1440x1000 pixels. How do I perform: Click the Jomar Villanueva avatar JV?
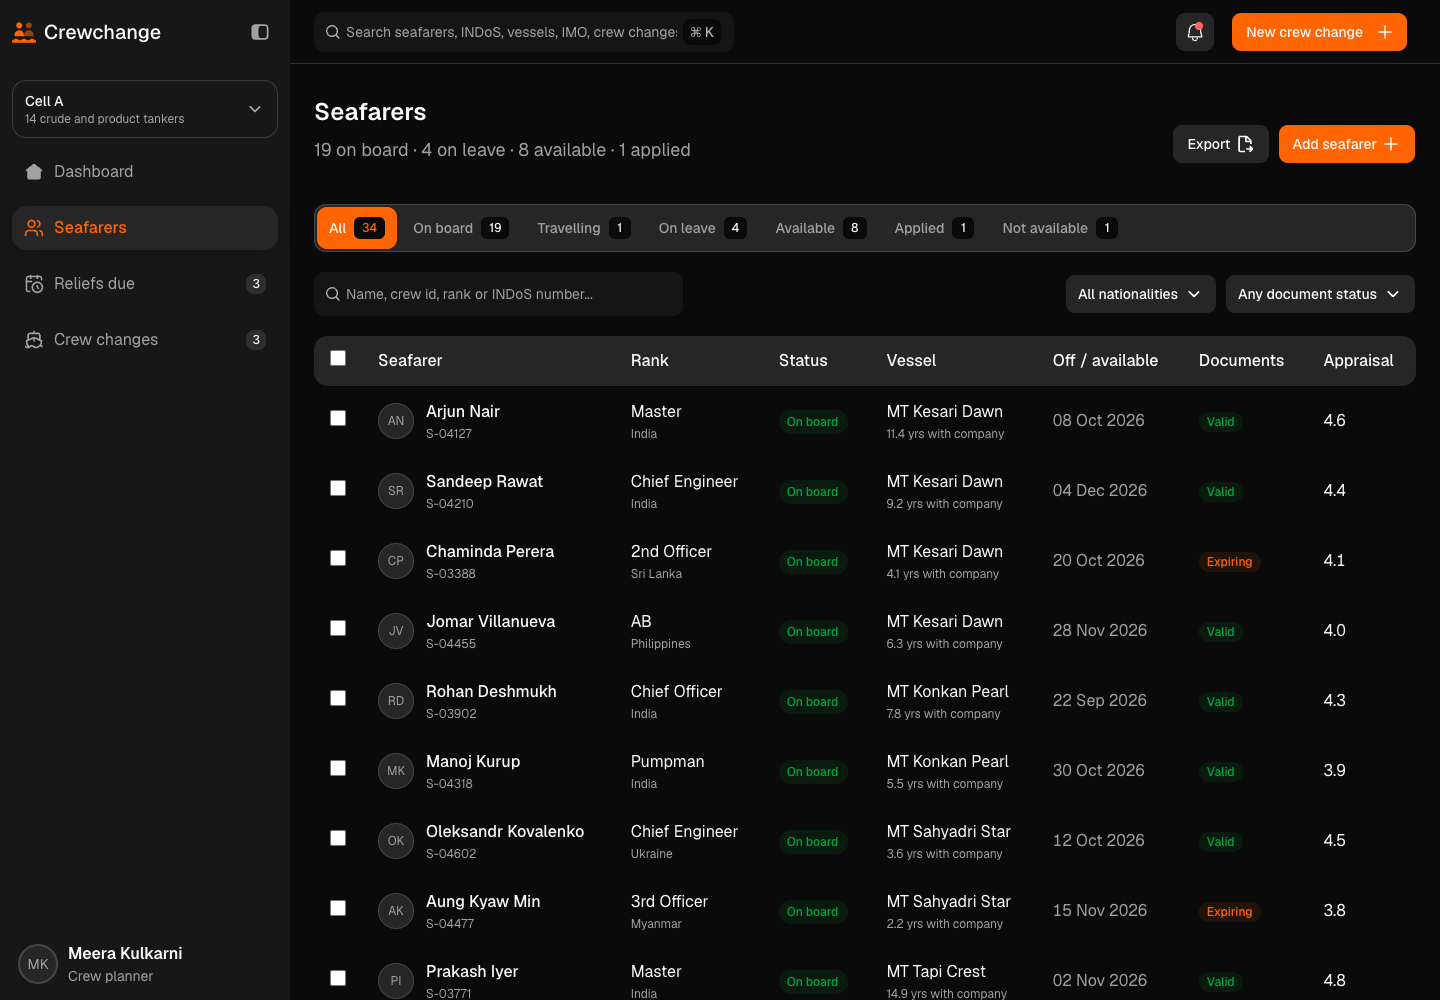pyautogui.click(x=396, y=631)
